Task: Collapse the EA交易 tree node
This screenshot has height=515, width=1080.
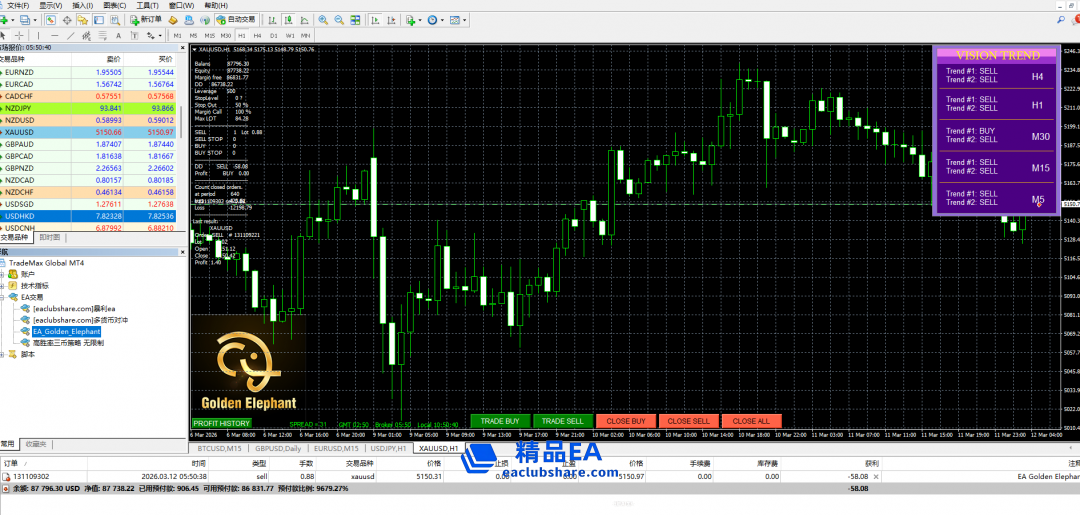Action: [x=3, y=296]
